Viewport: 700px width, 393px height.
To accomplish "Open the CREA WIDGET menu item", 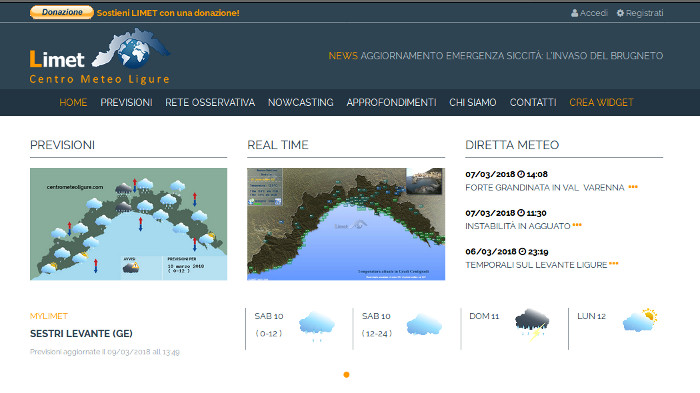I will [601, 102].
